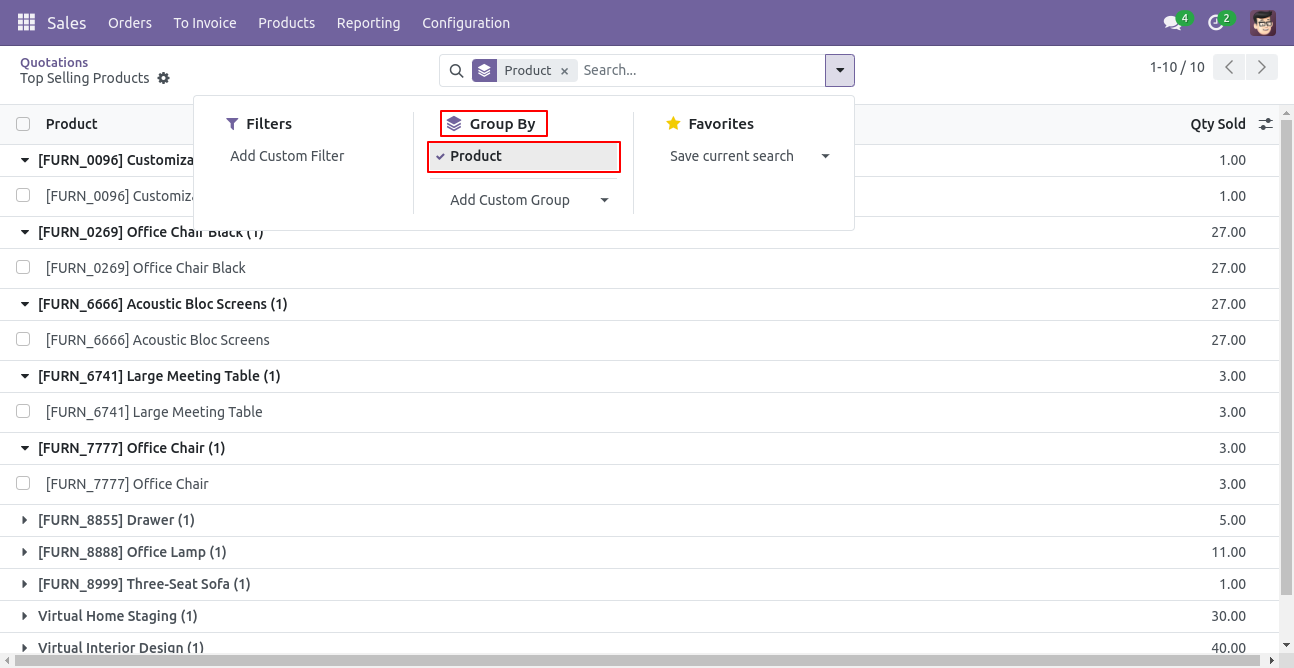Open the activities clock icon
1294x668 pixels.
click(x=1217, y=23)
